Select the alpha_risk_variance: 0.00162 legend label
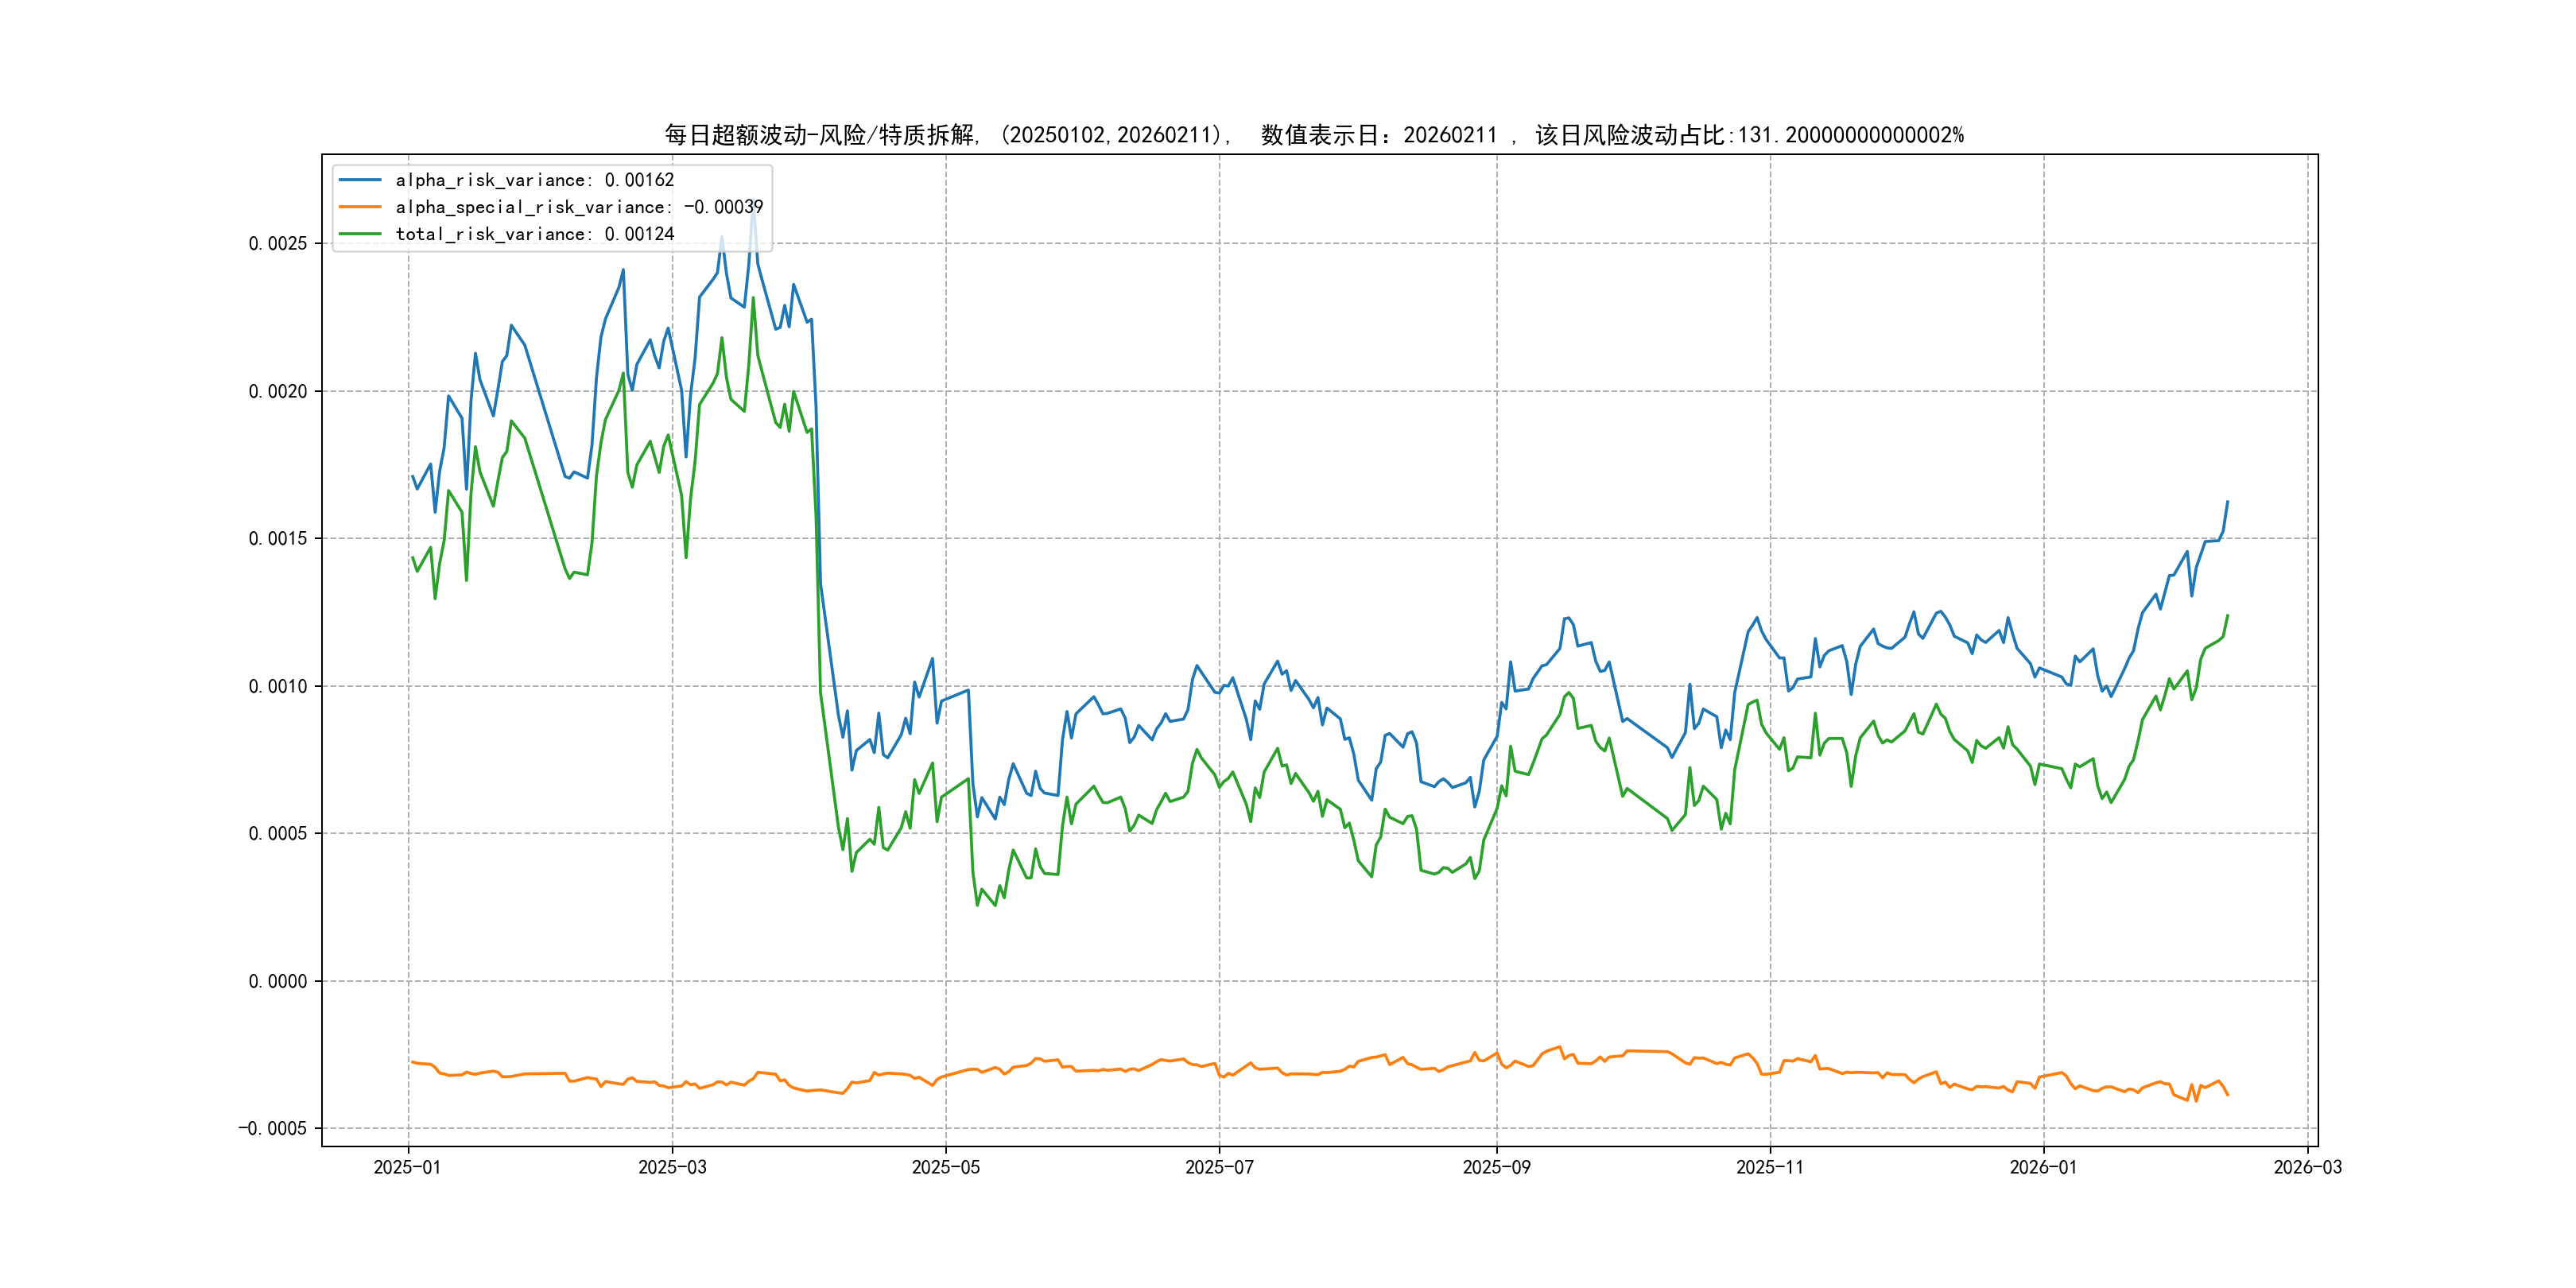 (534, 180)
